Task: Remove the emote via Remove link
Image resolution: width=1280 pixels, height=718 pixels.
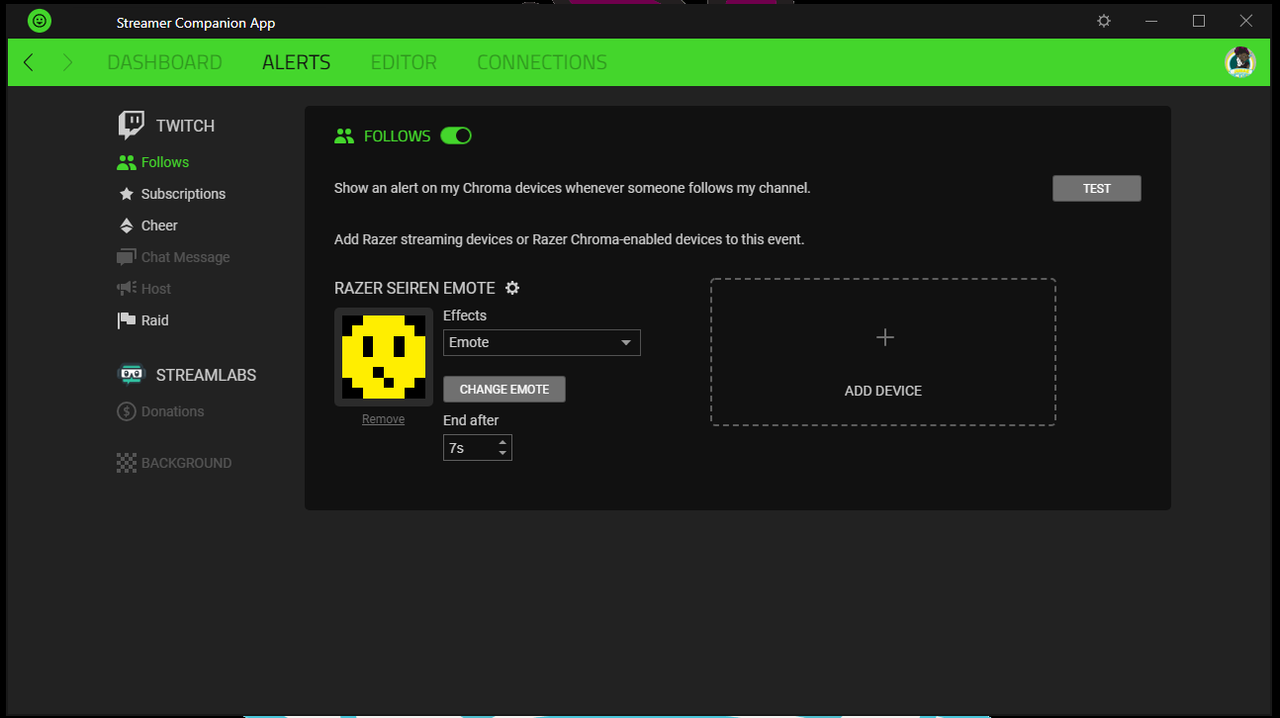Action: [x=383, y=419]
